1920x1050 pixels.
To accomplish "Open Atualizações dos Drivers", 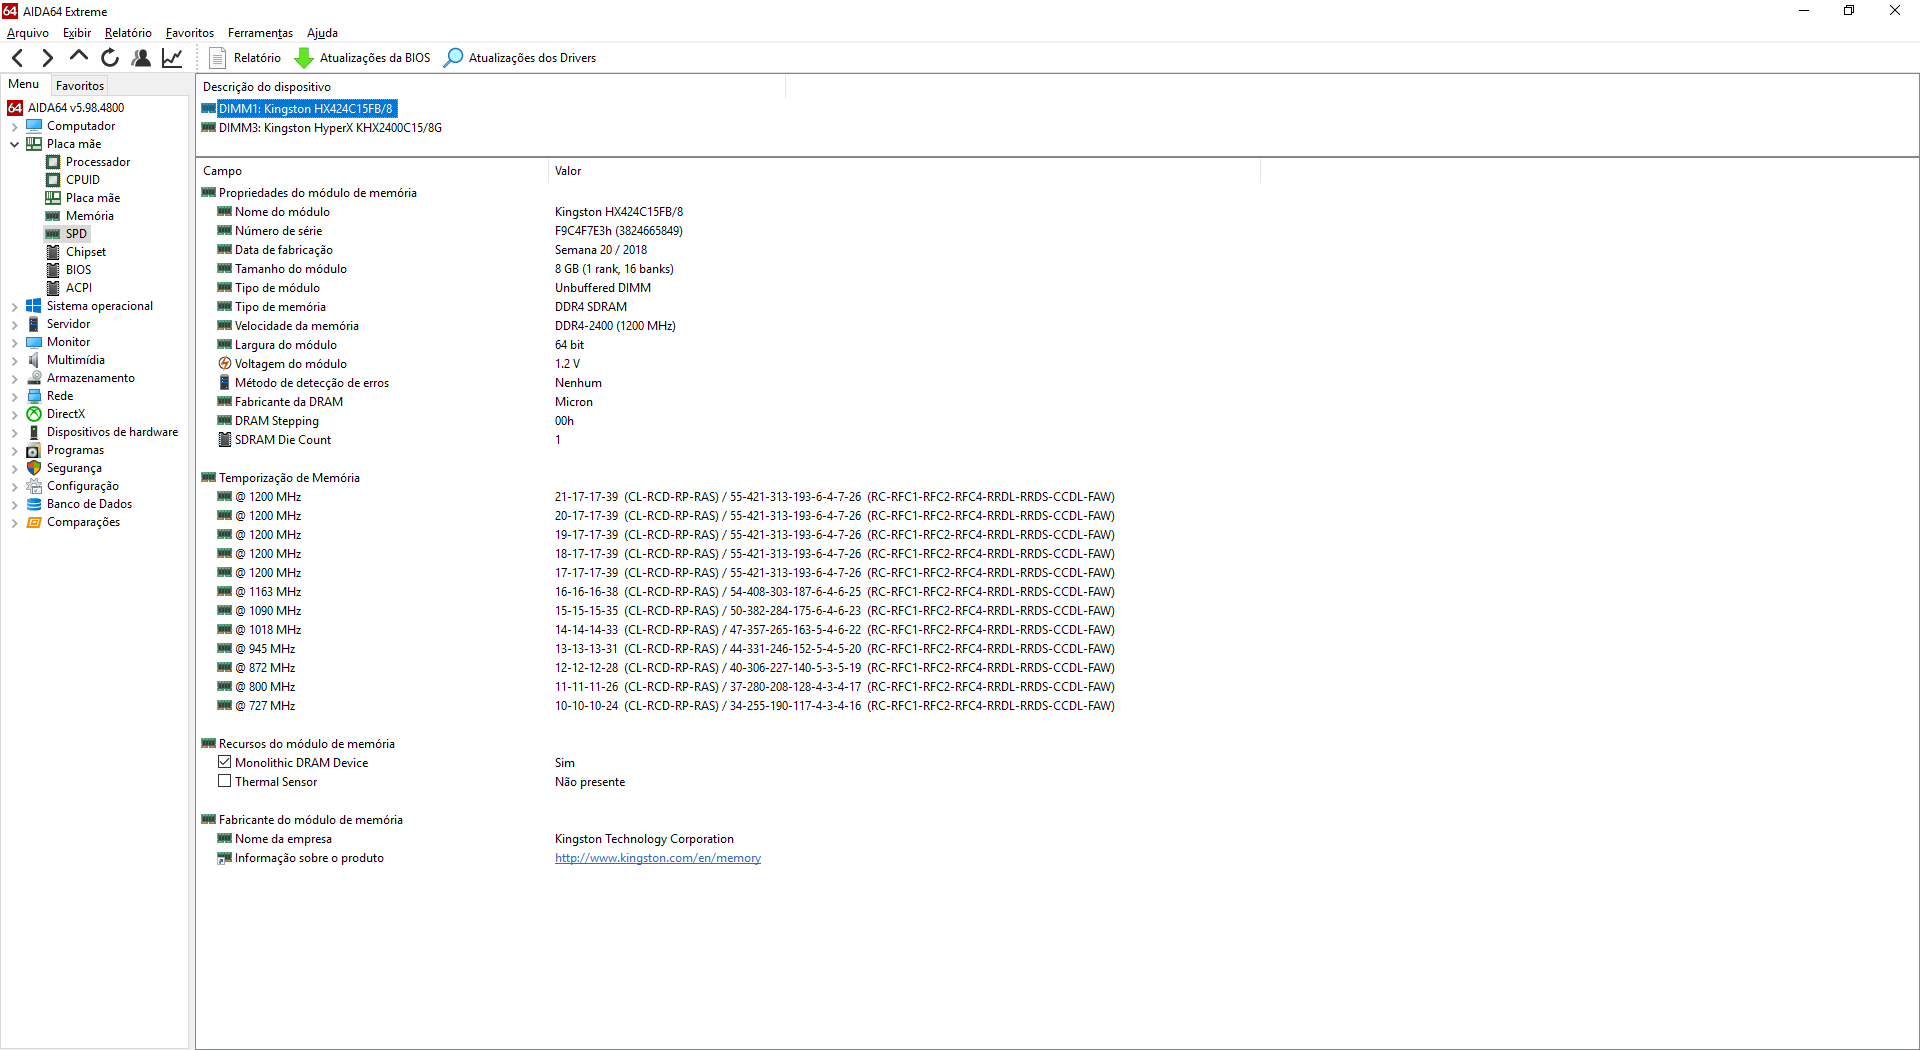I will pyautogui.click(x=520, y=58).
